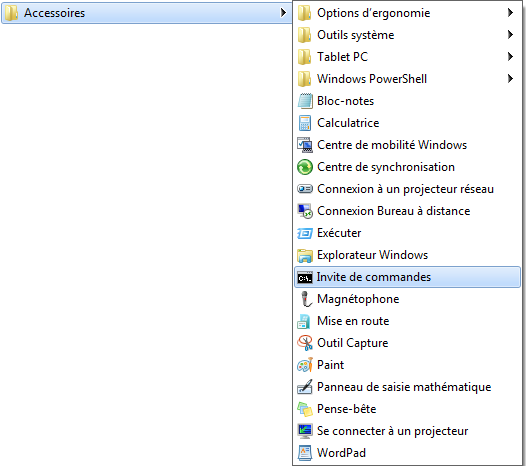Screen dimensions: 526x466
Task: Launch Paint from its label
Action: coord(331,365)
